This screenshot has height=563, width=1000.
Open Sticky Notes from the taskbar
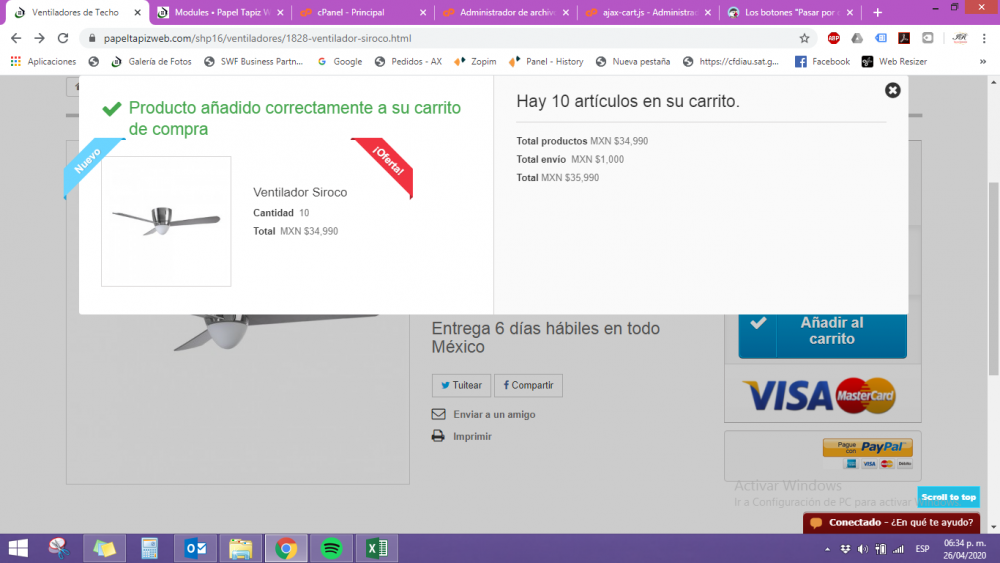pos(104,548)
